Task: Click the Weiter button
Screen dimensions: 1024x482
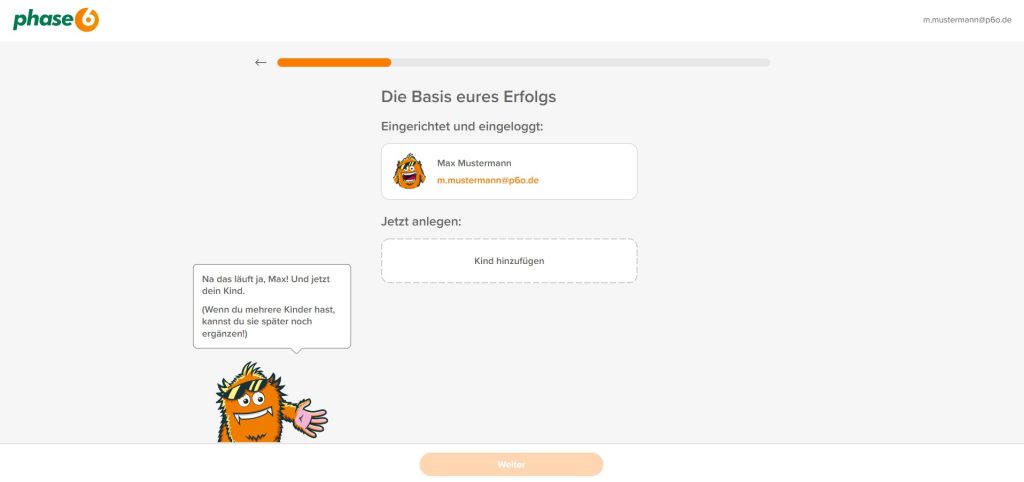Action: [511, 464]
